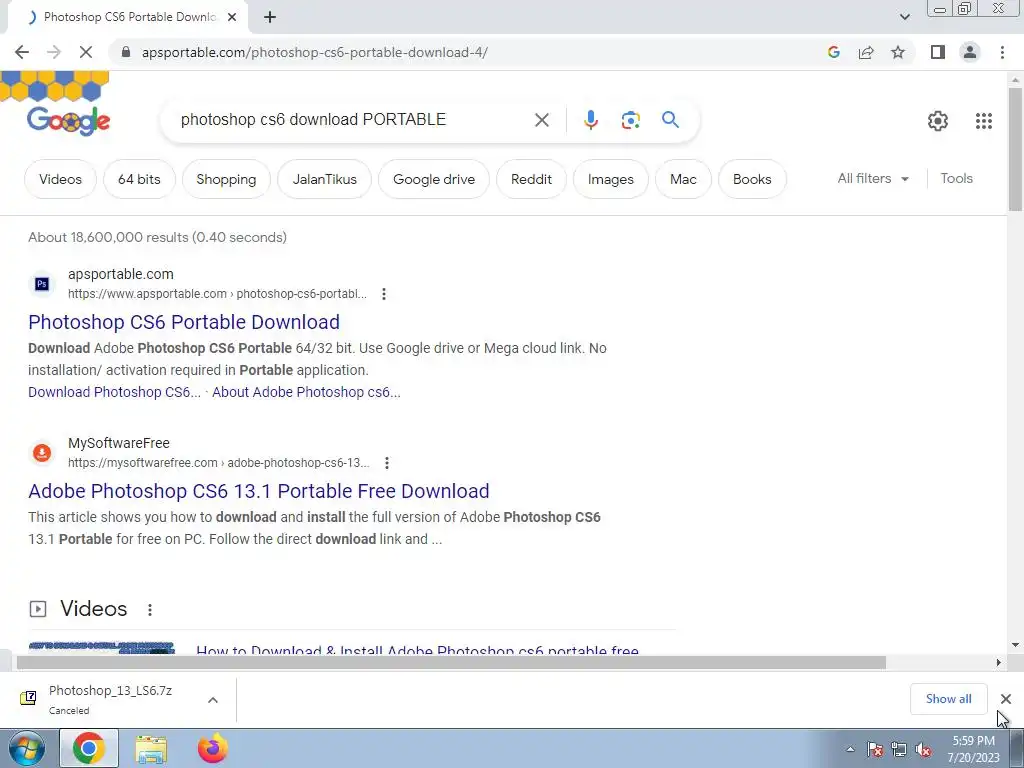Screen dimensions: 1024x768
Task: Click the Google icon in address bar
Action: tap(833, 52)
